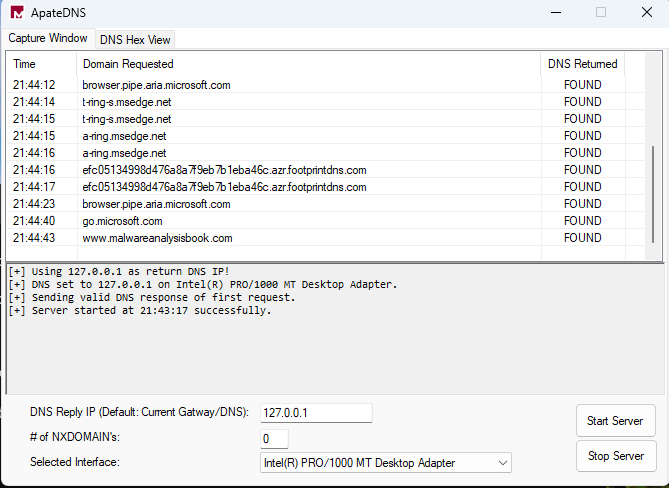
Task: Select a-ring.msedge.net row at 21:44:16
Action: 325,152
